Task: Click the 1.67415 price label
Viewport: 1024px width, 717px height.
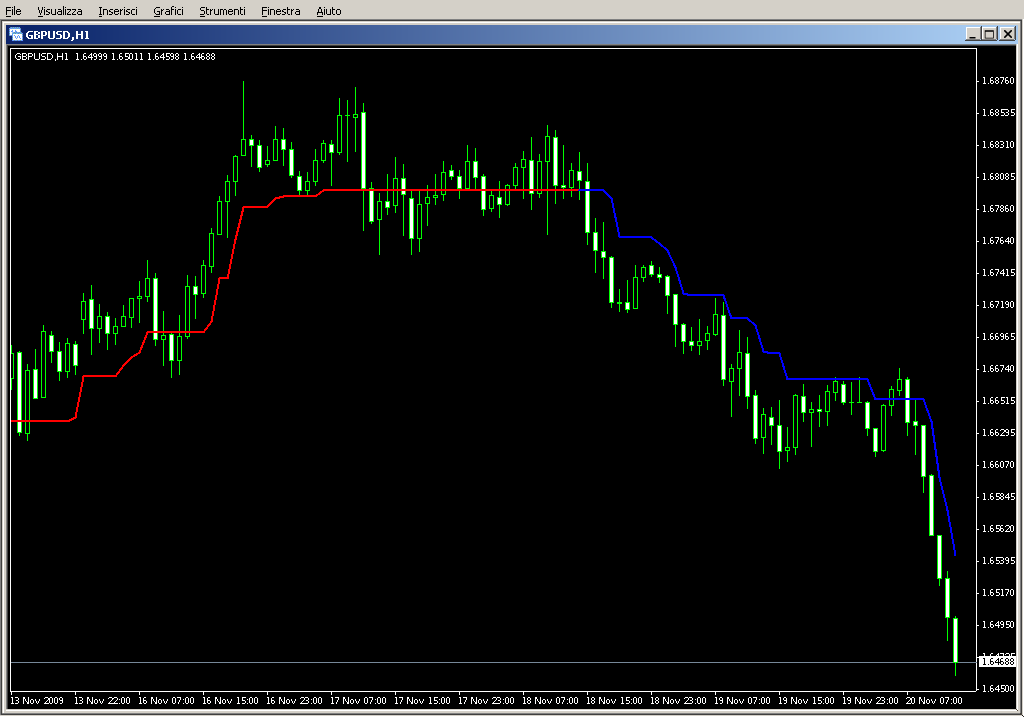Action: [999, 273]
